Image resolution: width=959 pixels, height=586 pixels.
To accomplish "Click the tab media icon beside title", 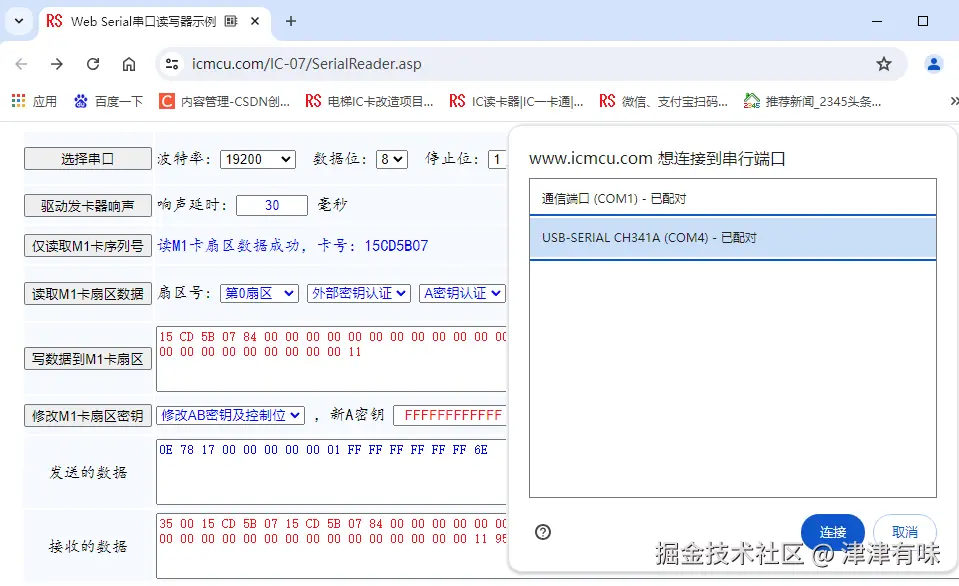I will click(x=231, y=21).
